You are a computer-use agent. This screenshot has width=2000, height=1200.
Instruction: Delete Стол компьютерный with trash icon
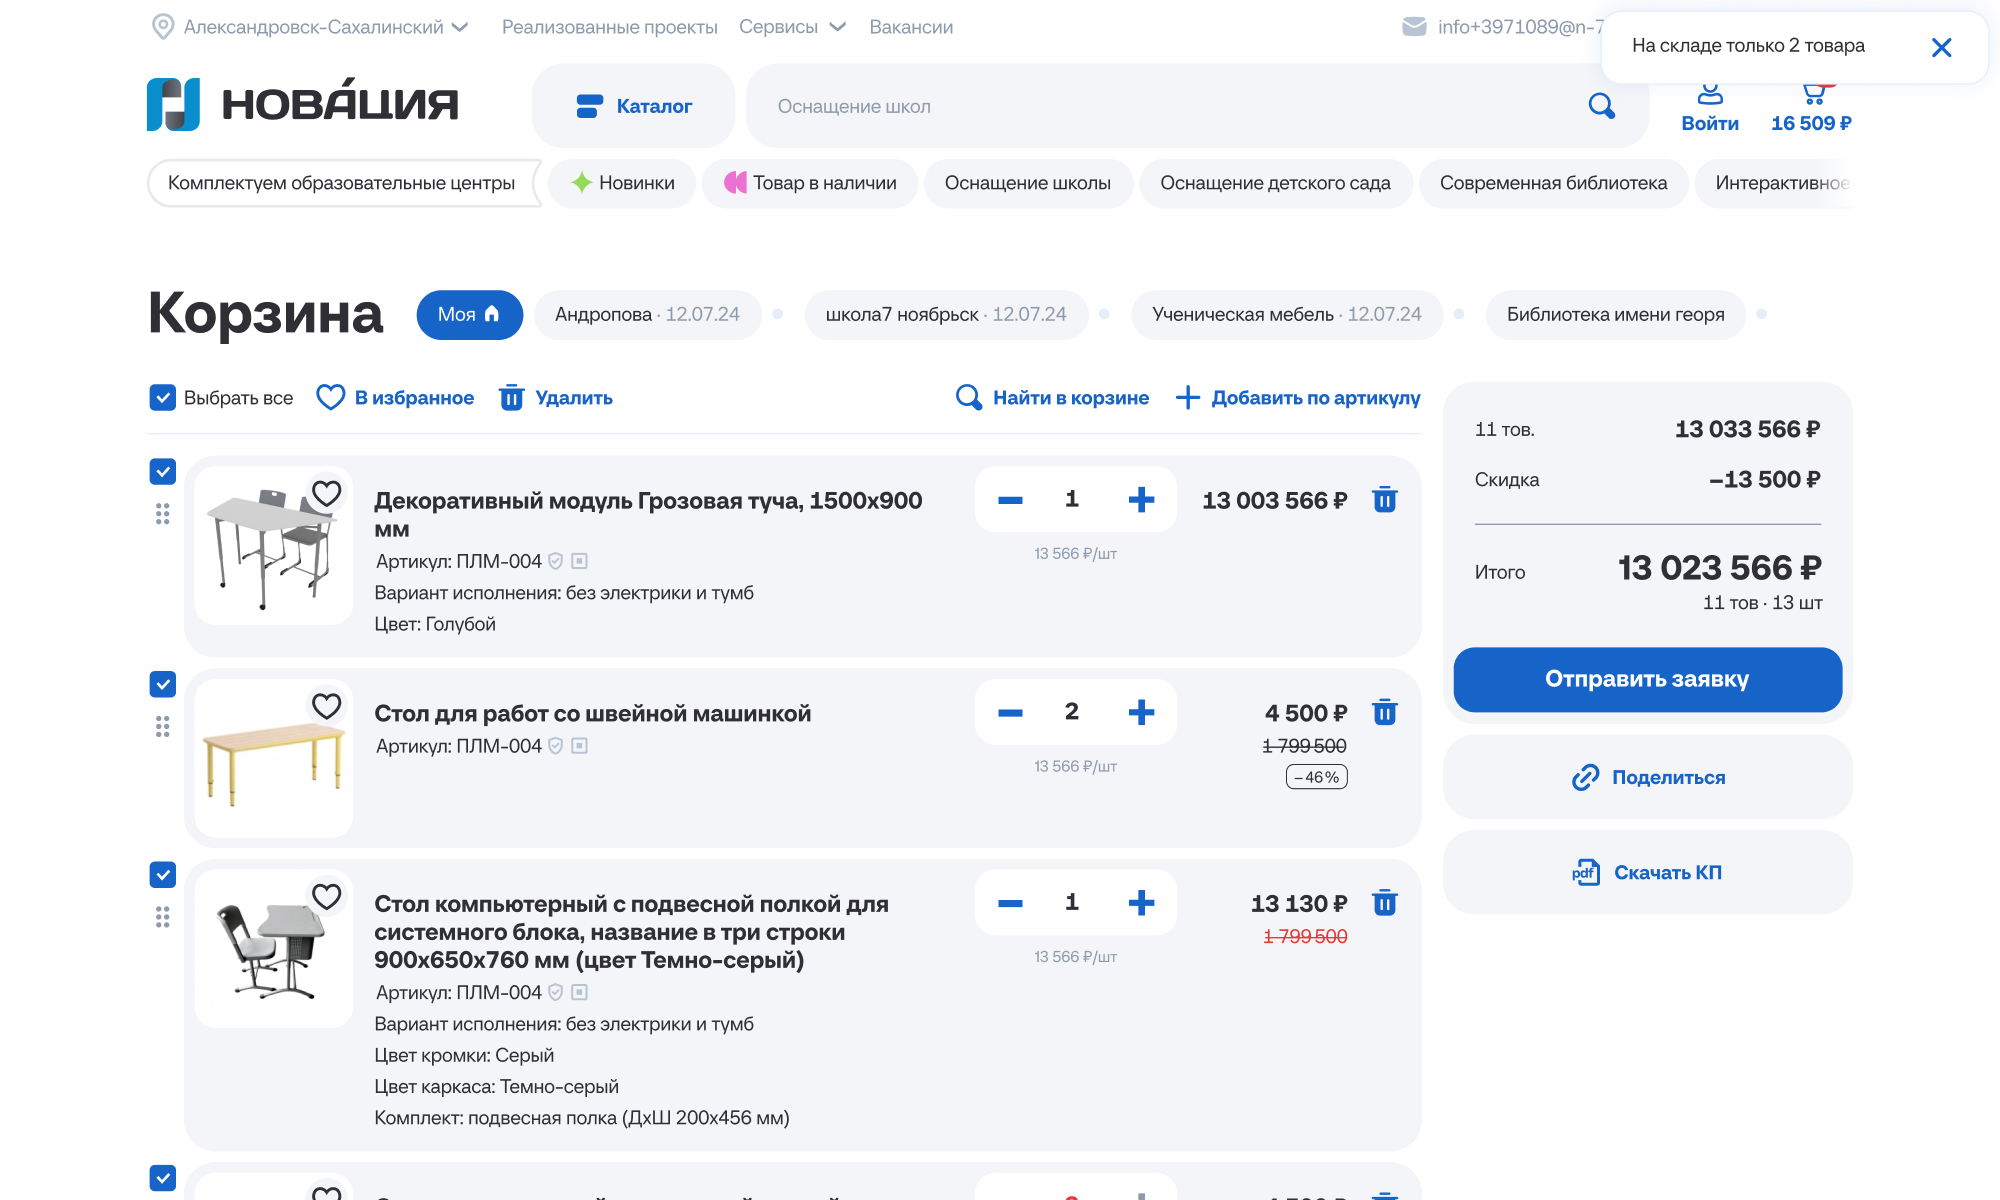click(x=1384, y=904)
